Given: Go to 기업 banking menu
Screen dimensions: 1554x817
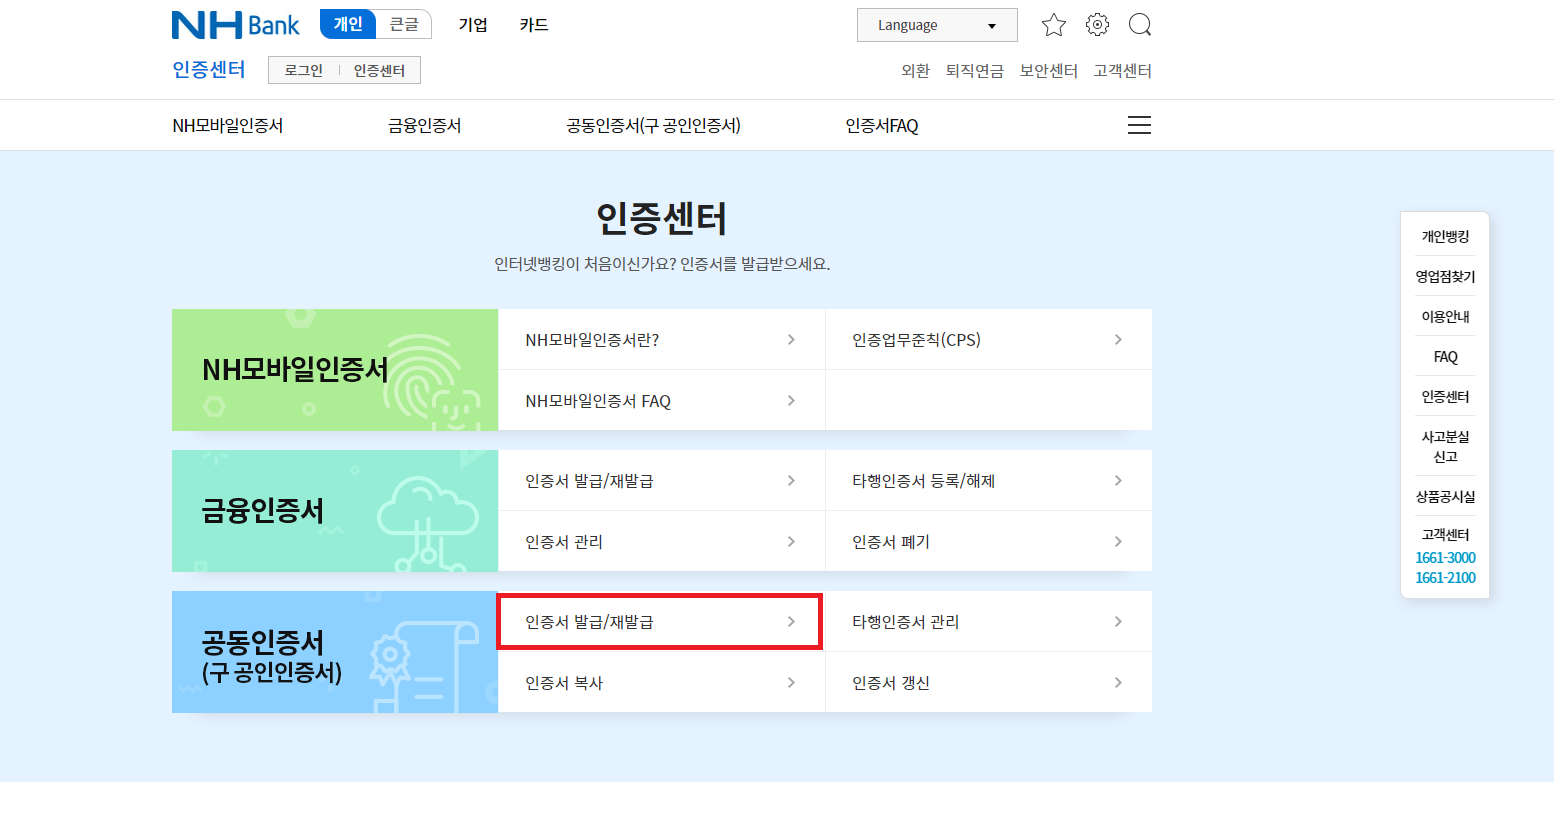Looking at the screenshot, I should click(x=473, y=25).
